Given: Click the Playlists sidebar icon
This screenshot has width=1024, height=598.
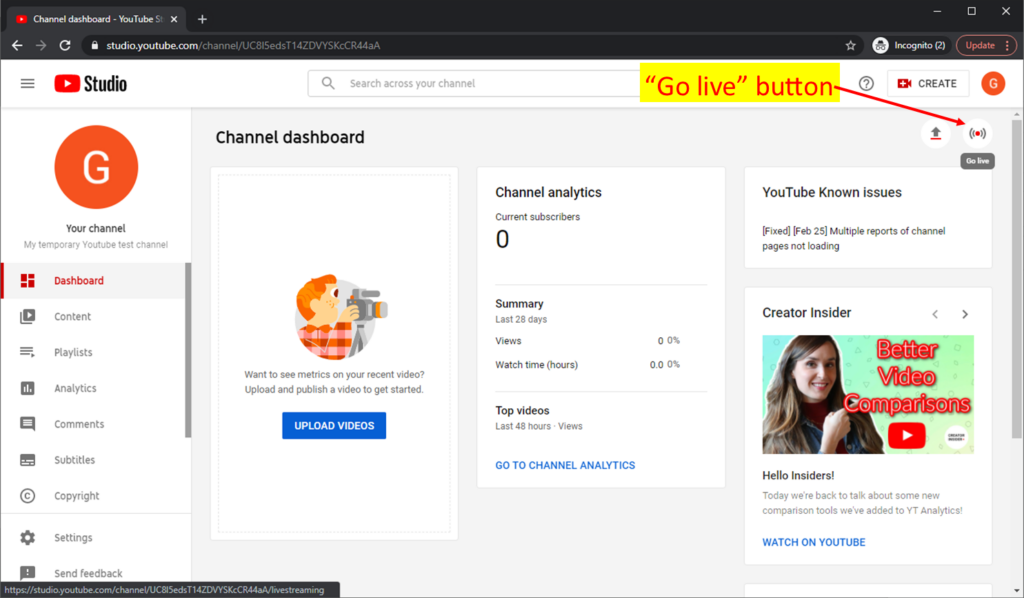Looking at the screenshot, I should pyautogui.click(x=27, y=353).
